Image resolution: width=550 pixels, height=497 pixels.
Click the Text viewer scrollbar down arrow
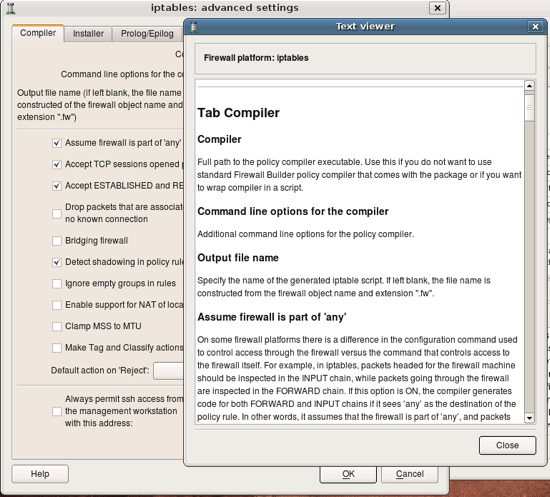coord(529,418)
